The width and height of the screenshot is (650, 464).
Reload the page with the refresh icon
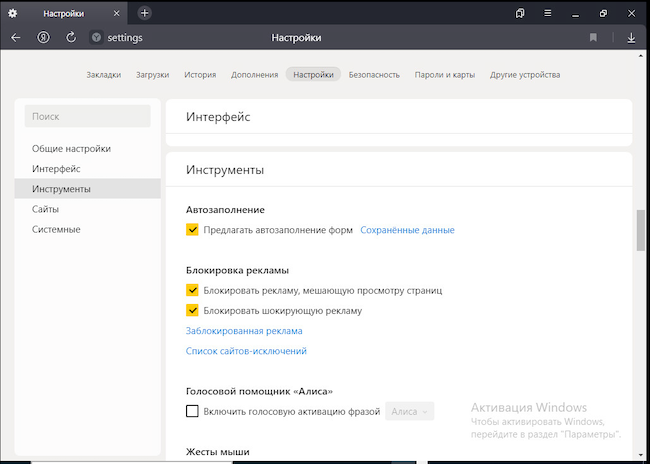click(x=71, y=38)
